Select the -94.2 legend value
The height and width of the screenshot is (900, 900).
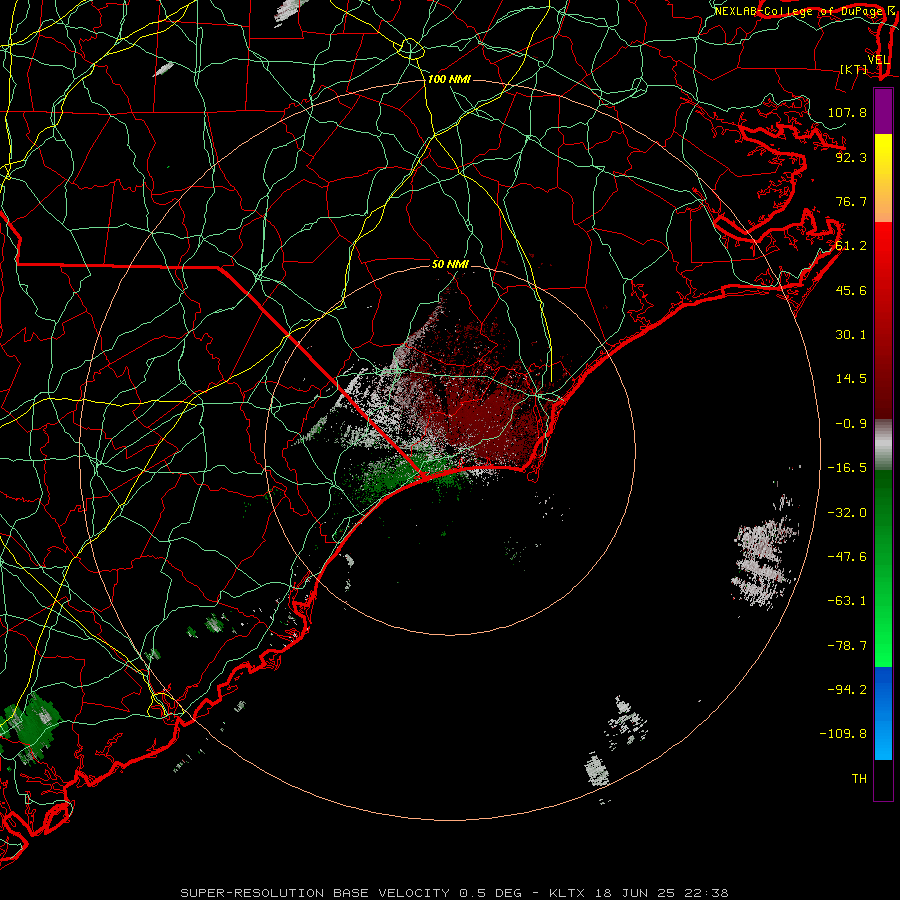[847, 689]
